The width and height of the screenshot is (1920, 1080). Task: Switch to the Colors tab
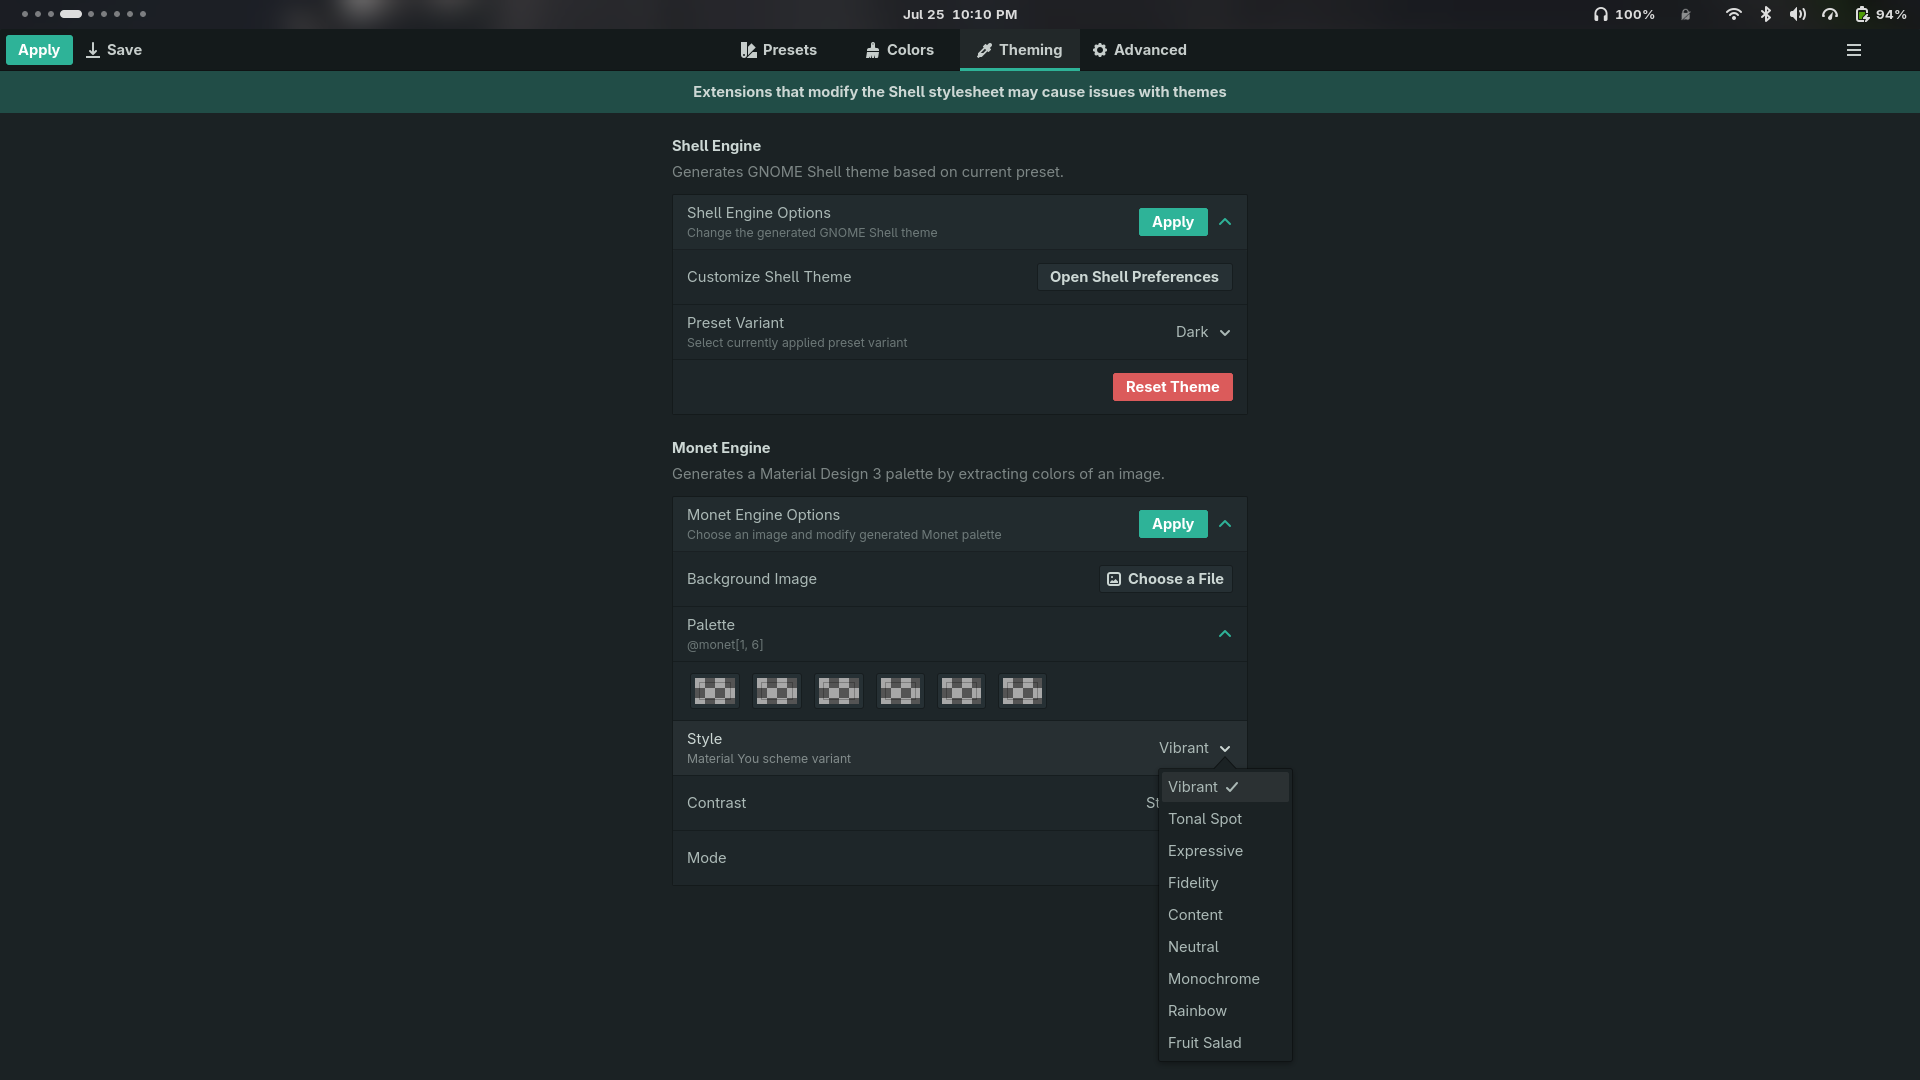pos(900,50)
